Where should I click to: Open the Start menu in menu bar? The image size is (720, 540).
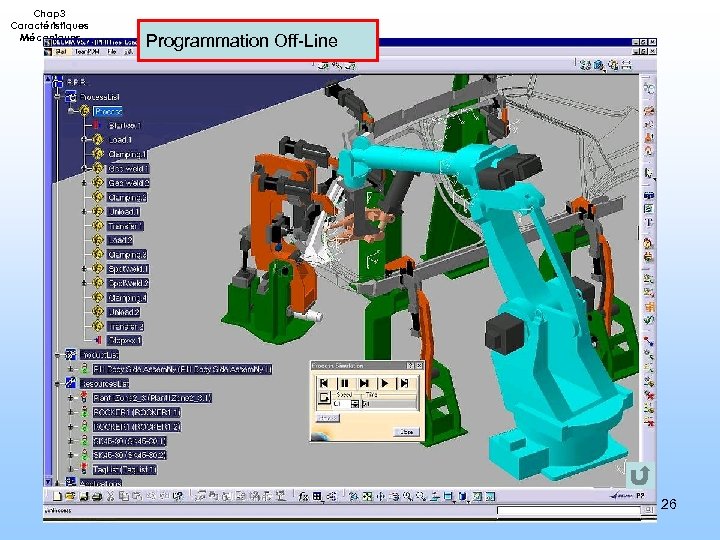(x=61, y=52)
